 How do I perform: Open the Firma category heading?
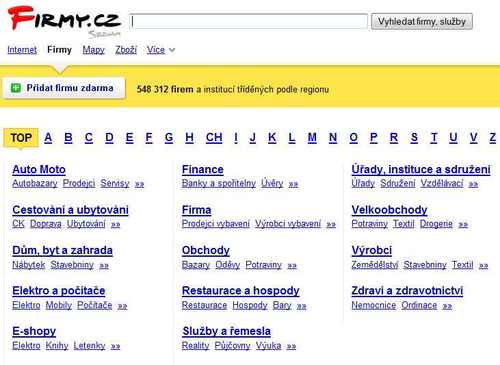(197, 210)
